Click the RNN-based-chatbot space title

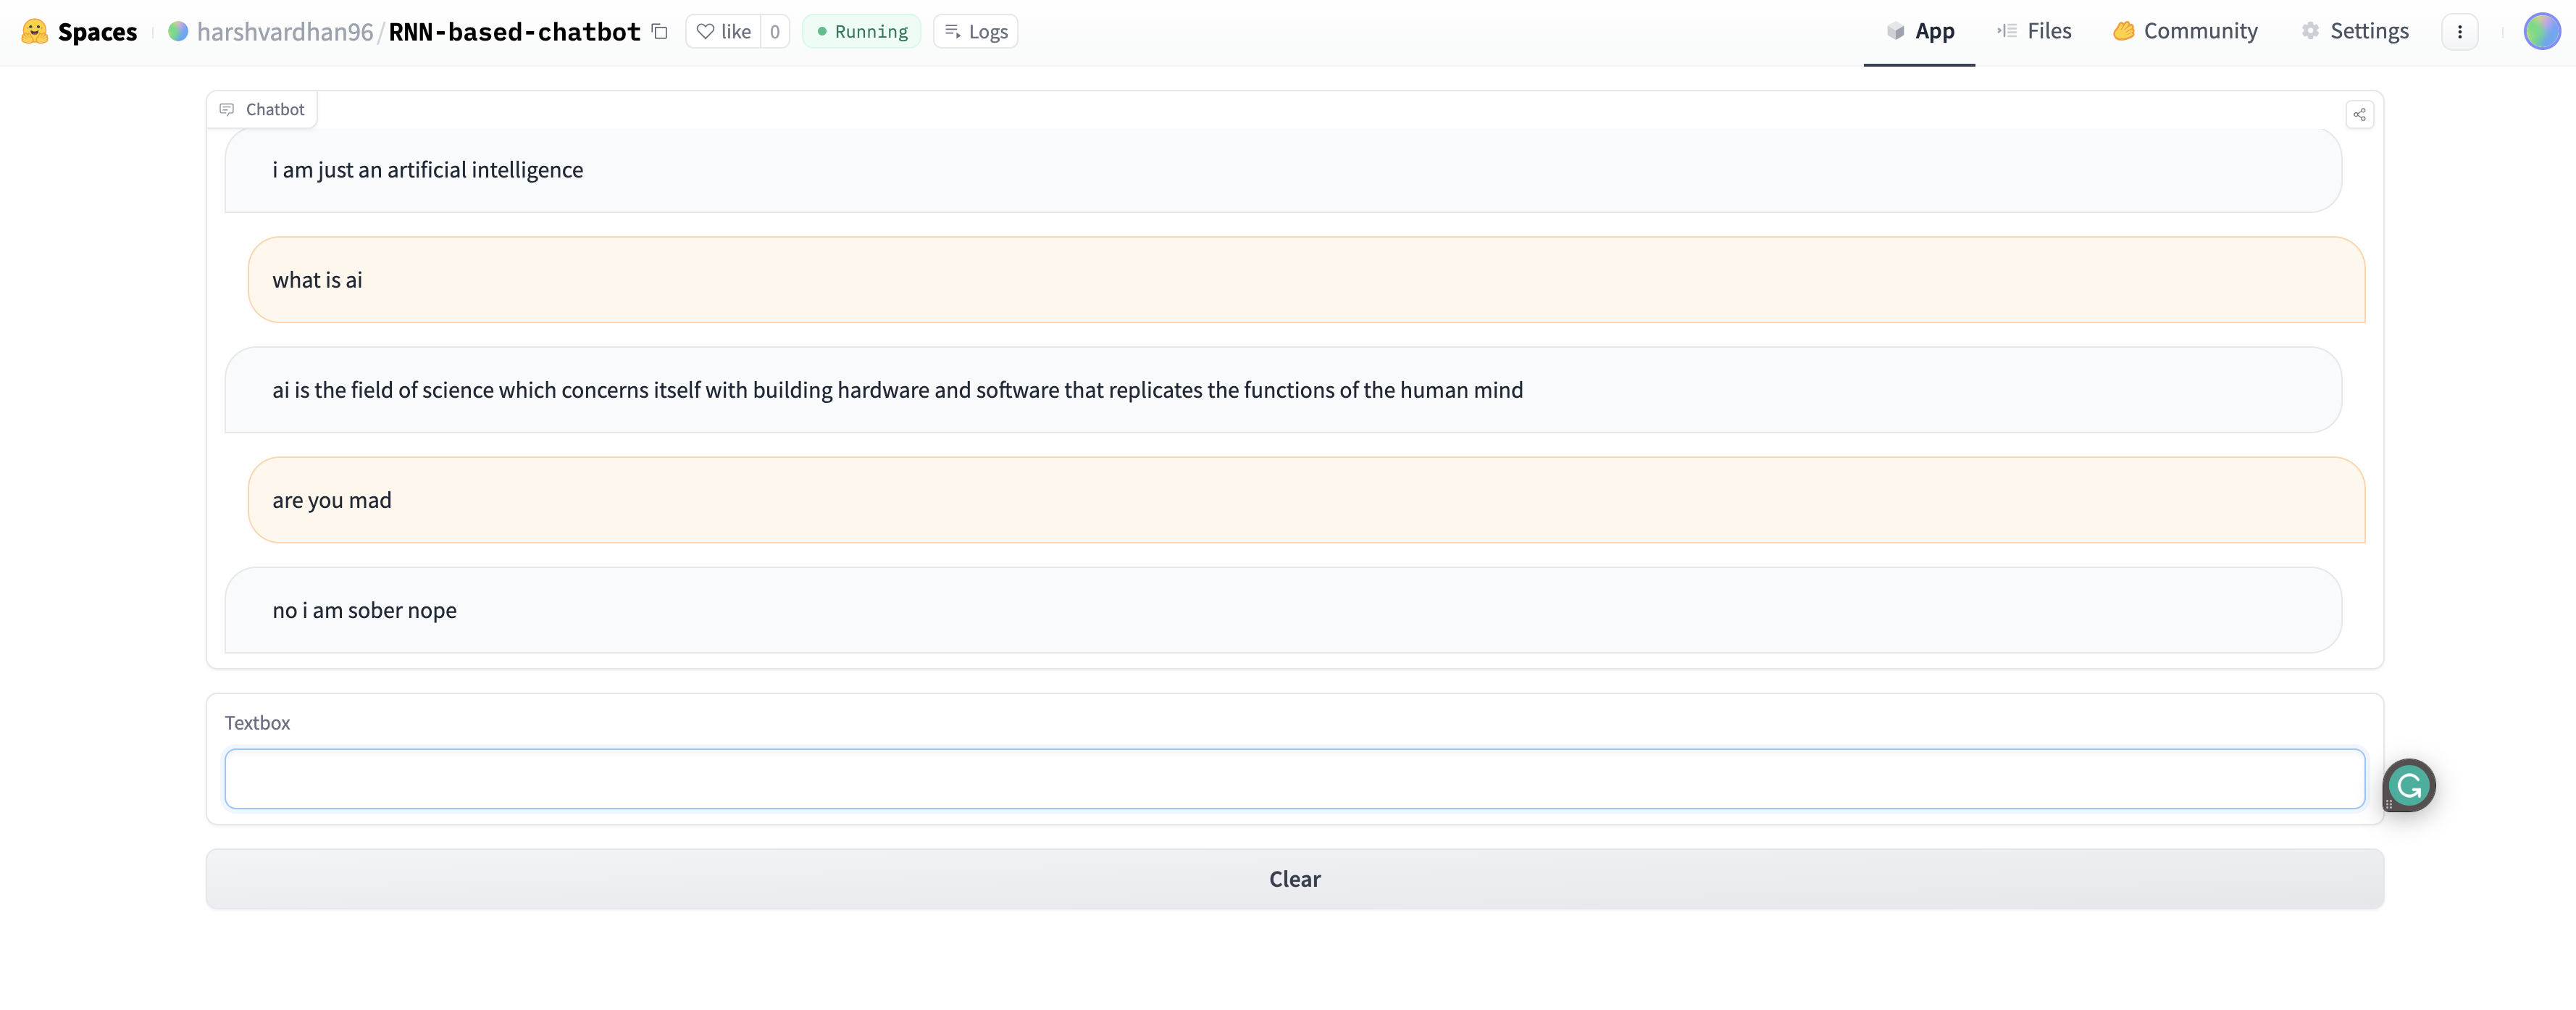514,31
